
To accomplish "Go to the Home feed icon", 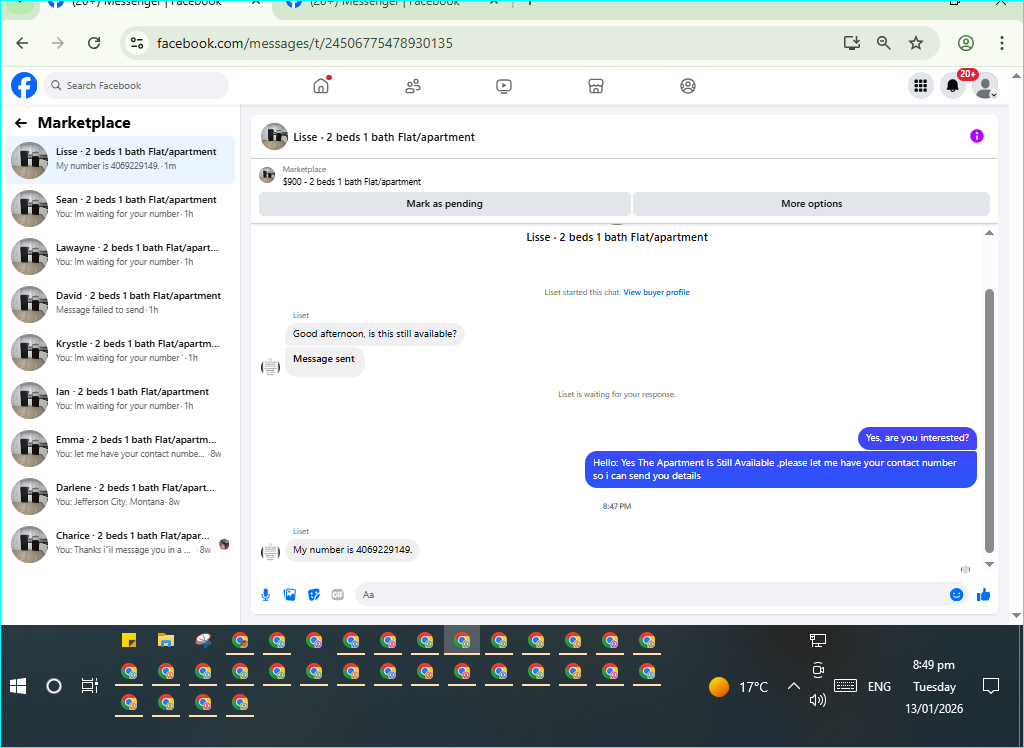I will [x=321, y=86].
